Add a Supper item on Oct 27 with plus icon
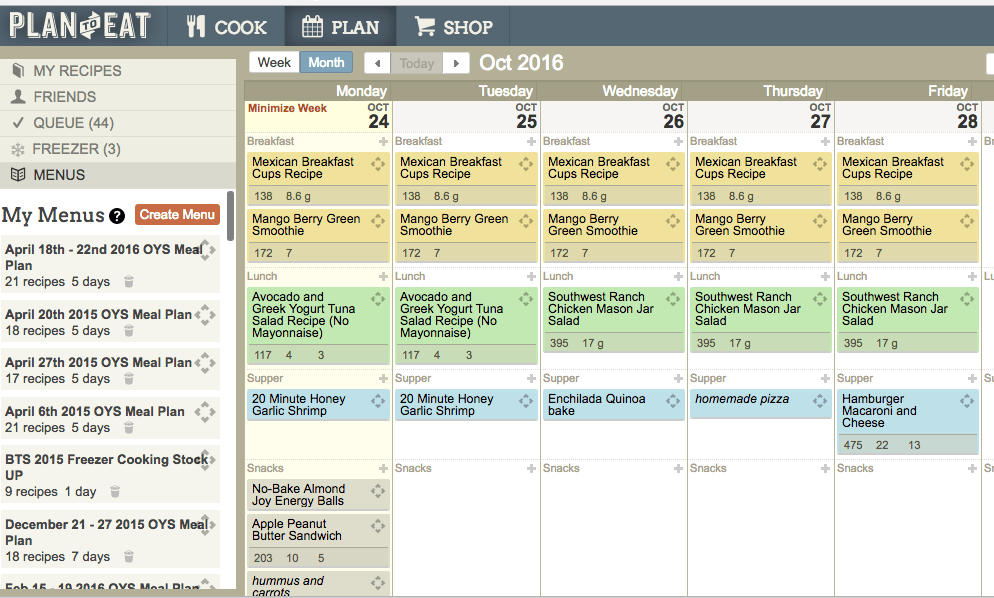This screenshot has width=994, height=598. (825, 379)
